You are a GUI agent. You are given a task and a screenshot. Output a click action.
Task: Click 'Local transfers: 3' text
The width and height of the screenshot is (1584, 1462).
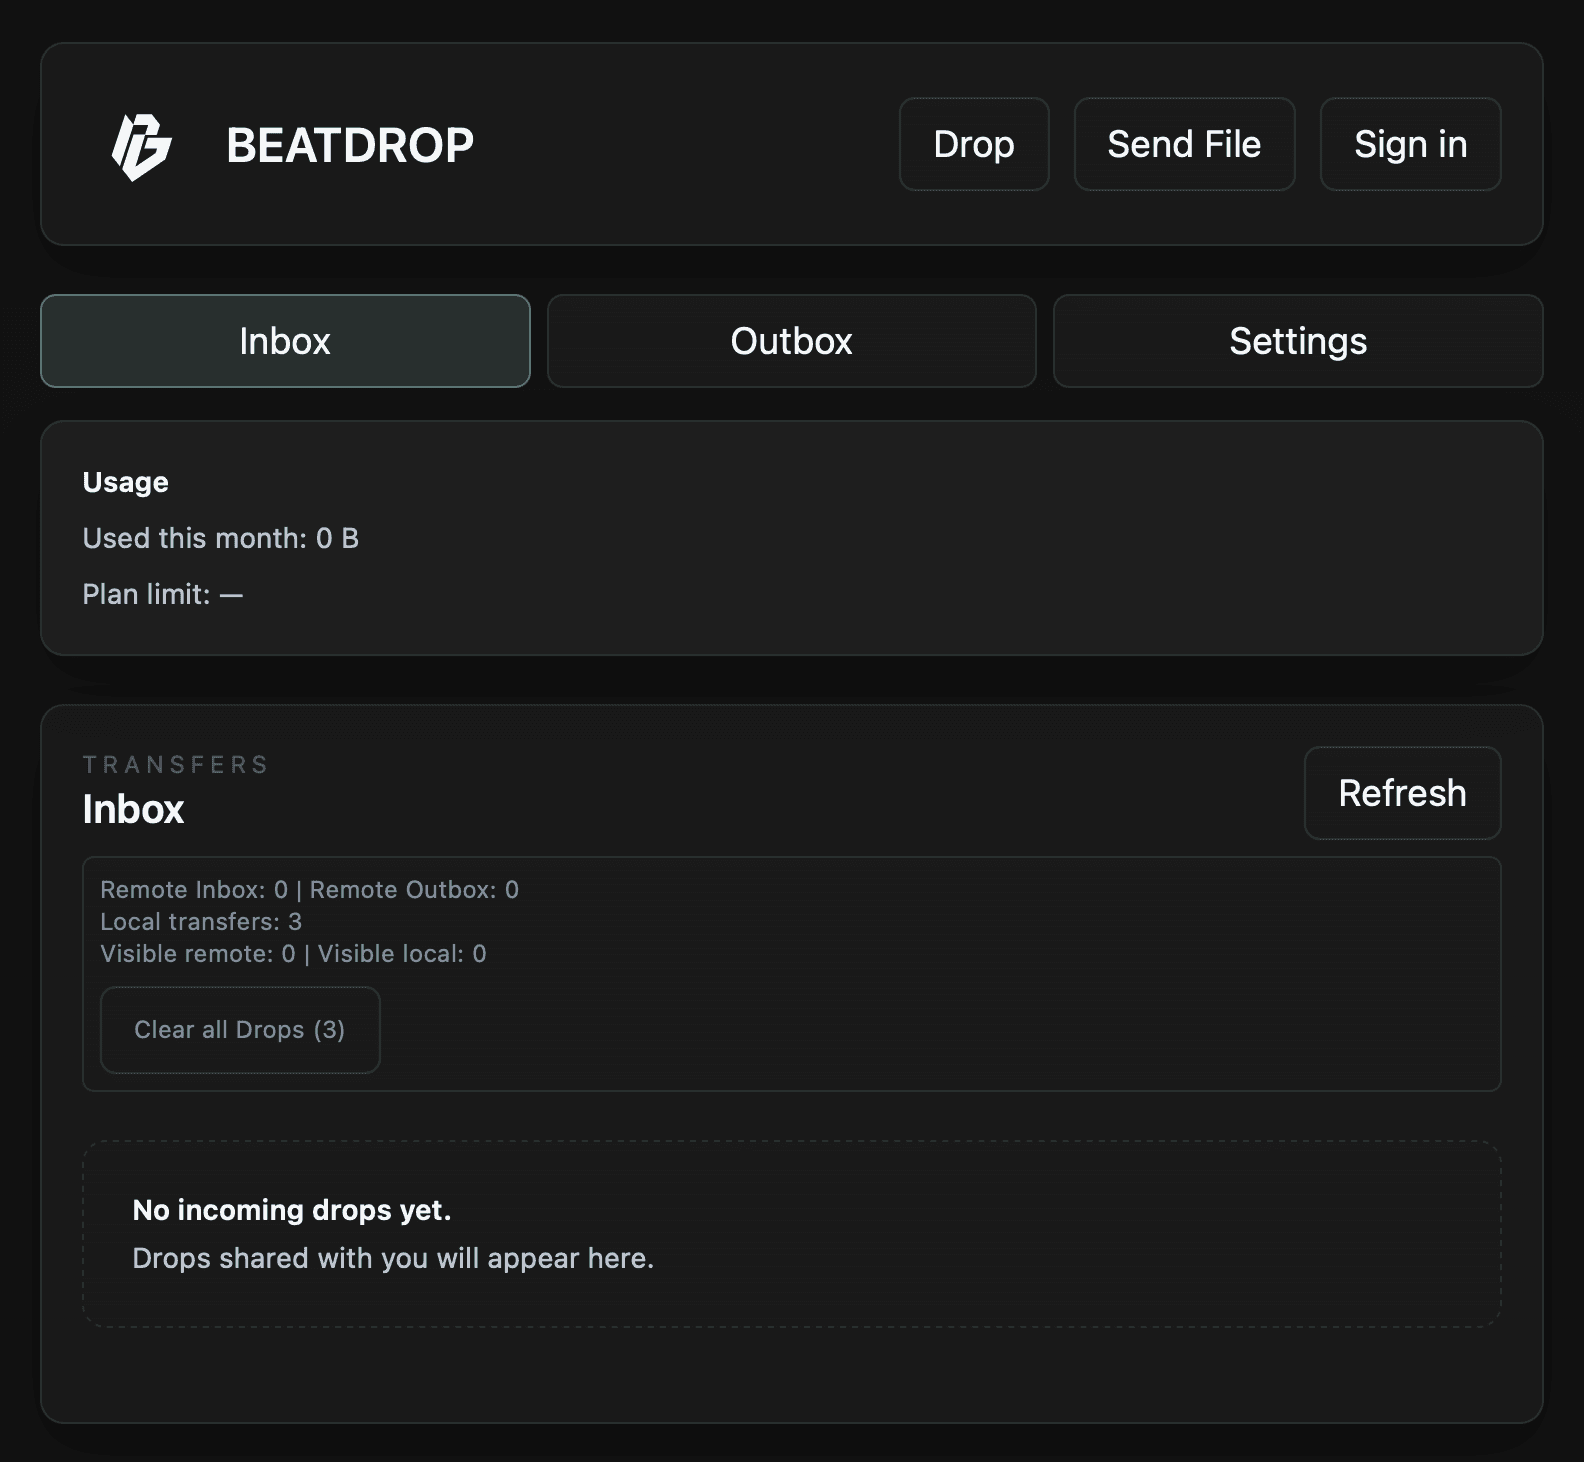tap(201, 922)
